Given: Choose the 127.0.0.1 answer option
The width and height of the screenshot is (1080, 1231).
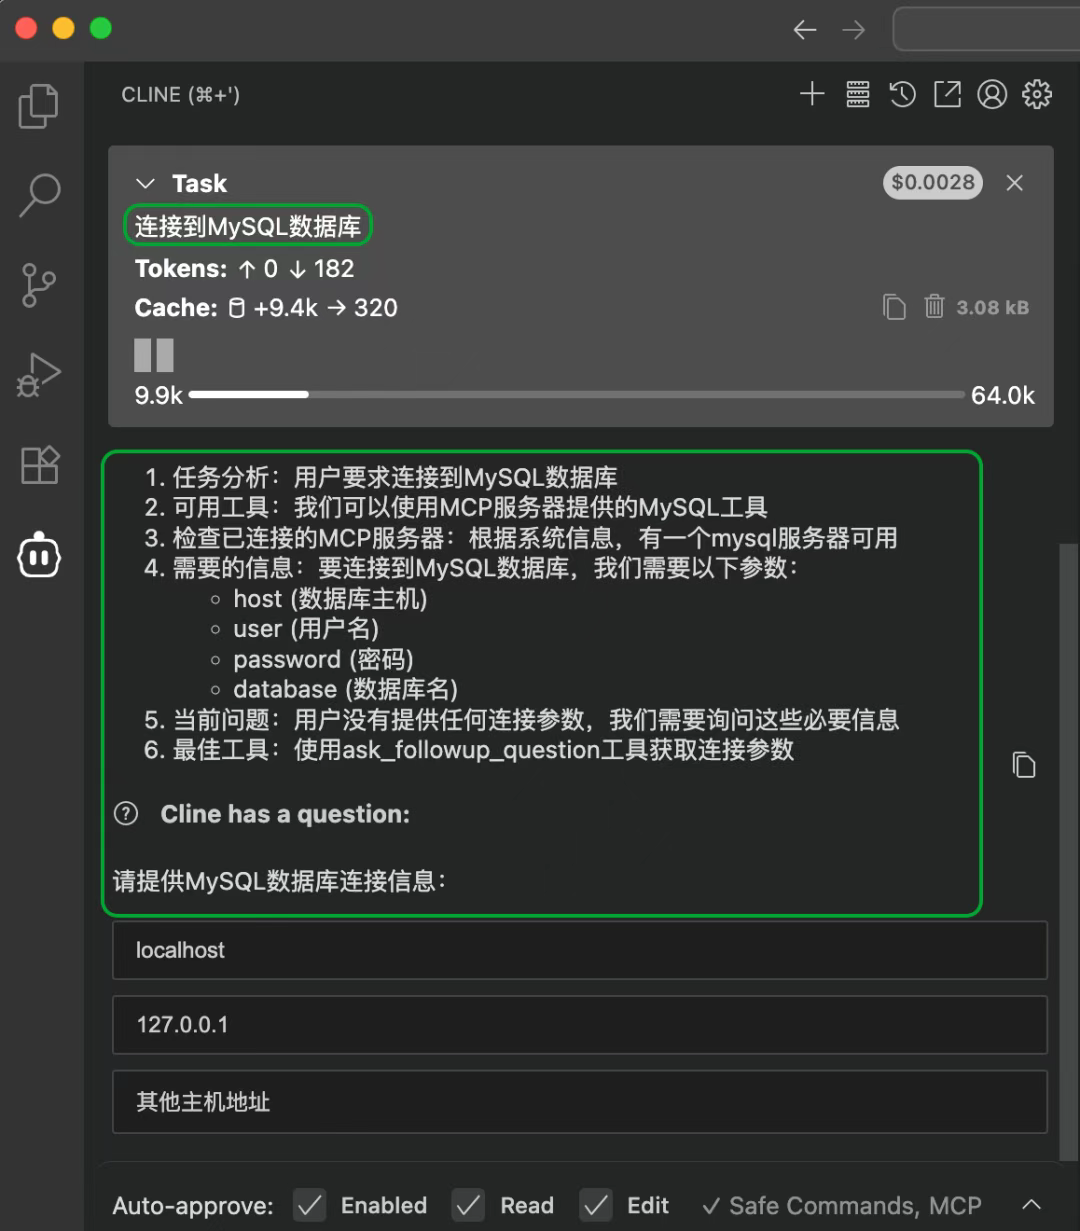Looking at the screenshot, I should pyautogui.click(x=580, y=1024).
